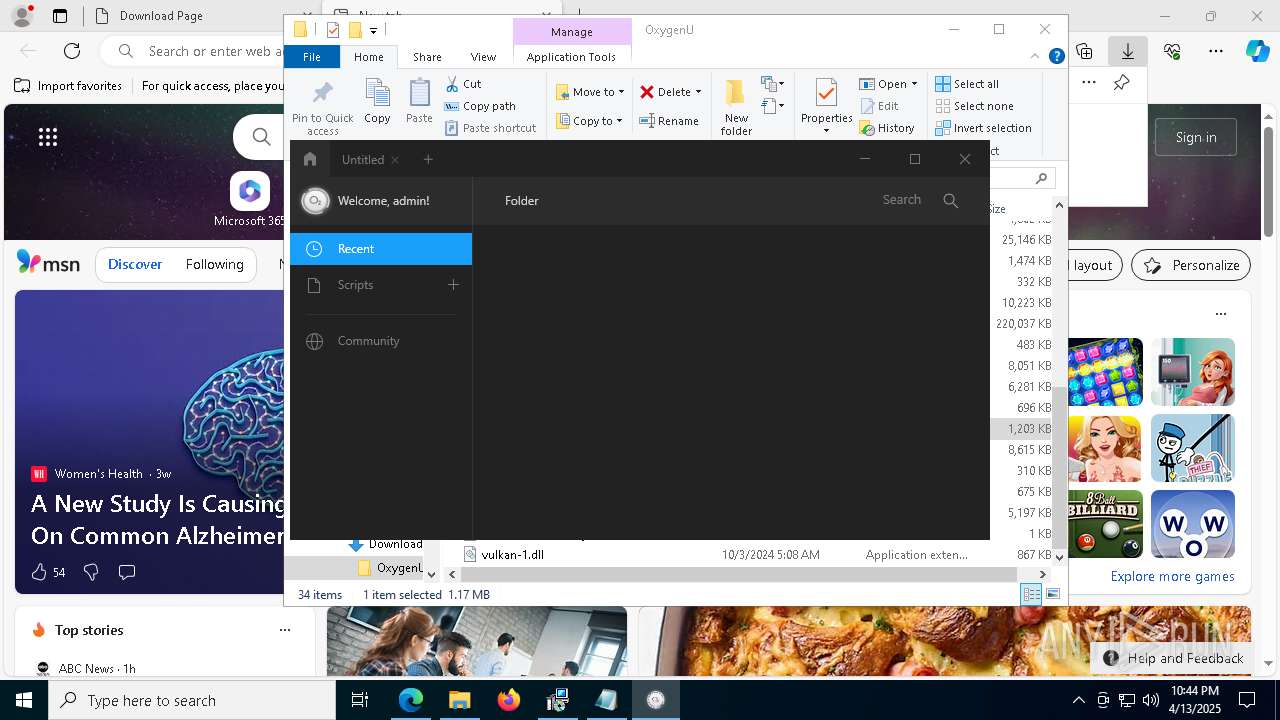Open the Following tab on MSN
The width and height of the screenshot is (1280, 720).
click(214, 265)
